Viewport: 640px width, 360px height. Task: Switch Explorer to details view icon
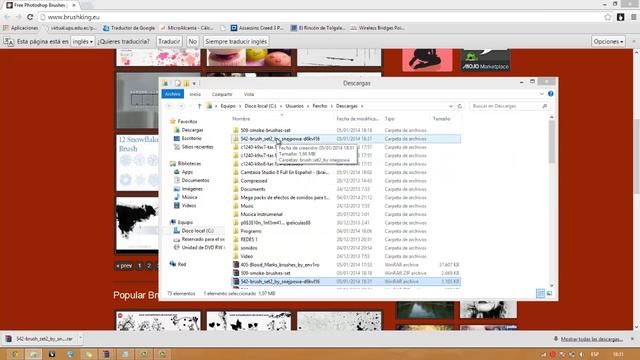tap(540, 293)
